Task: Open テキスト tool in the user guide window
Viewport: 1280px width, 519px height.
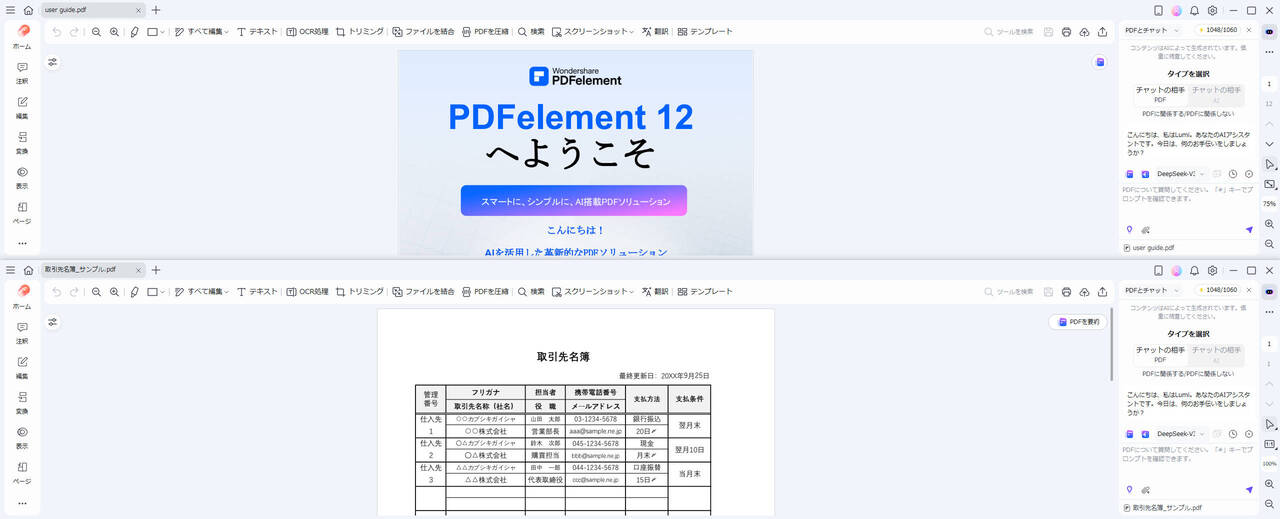Action: pyautogui.click(x=257, y=32)
